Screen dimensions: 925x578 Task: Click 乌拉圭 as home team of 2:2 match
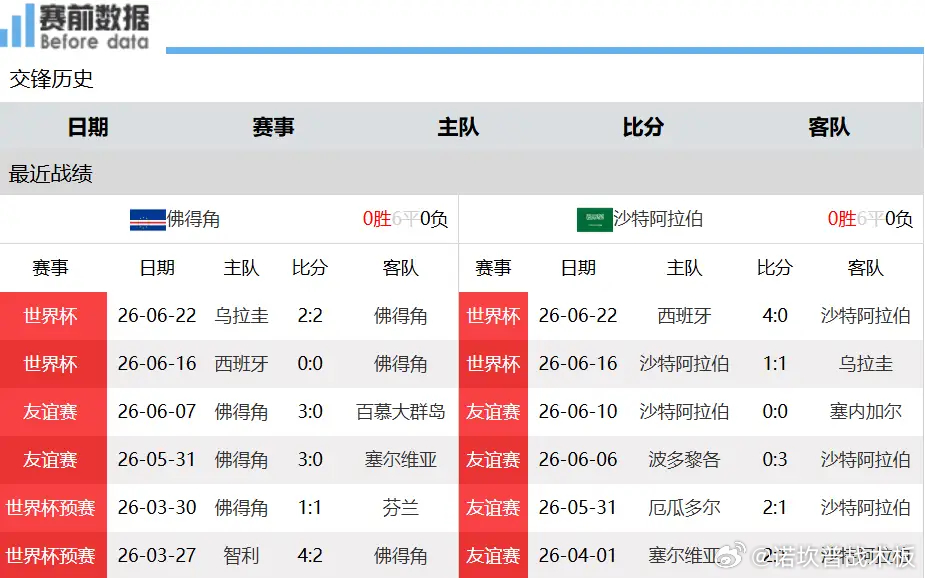tap(241, 316)
